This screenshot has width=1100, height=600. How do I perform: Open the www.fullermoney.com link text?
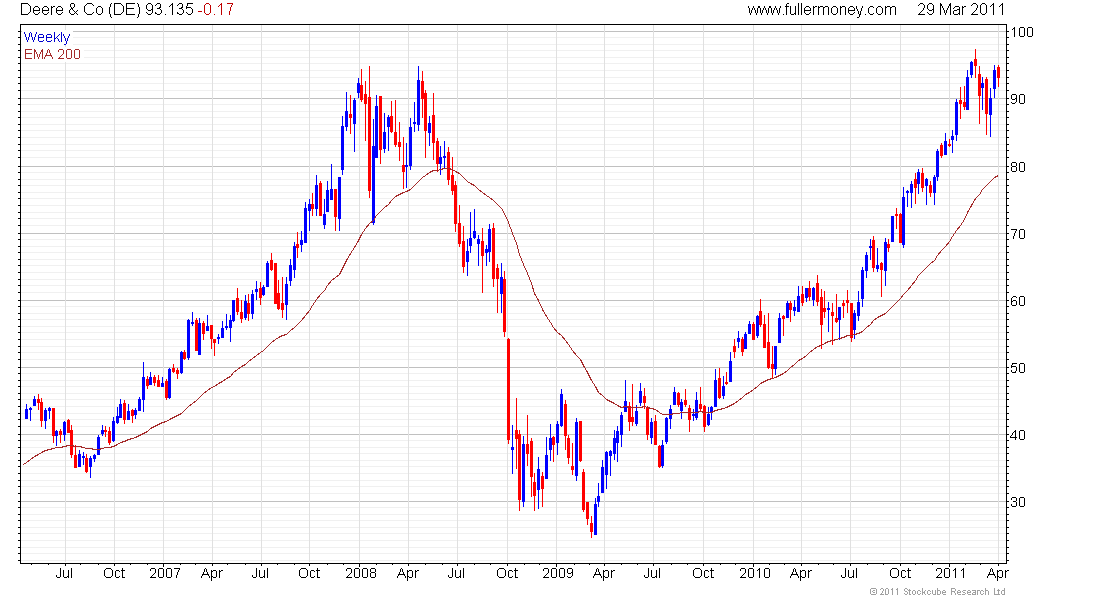pos(821,10)
